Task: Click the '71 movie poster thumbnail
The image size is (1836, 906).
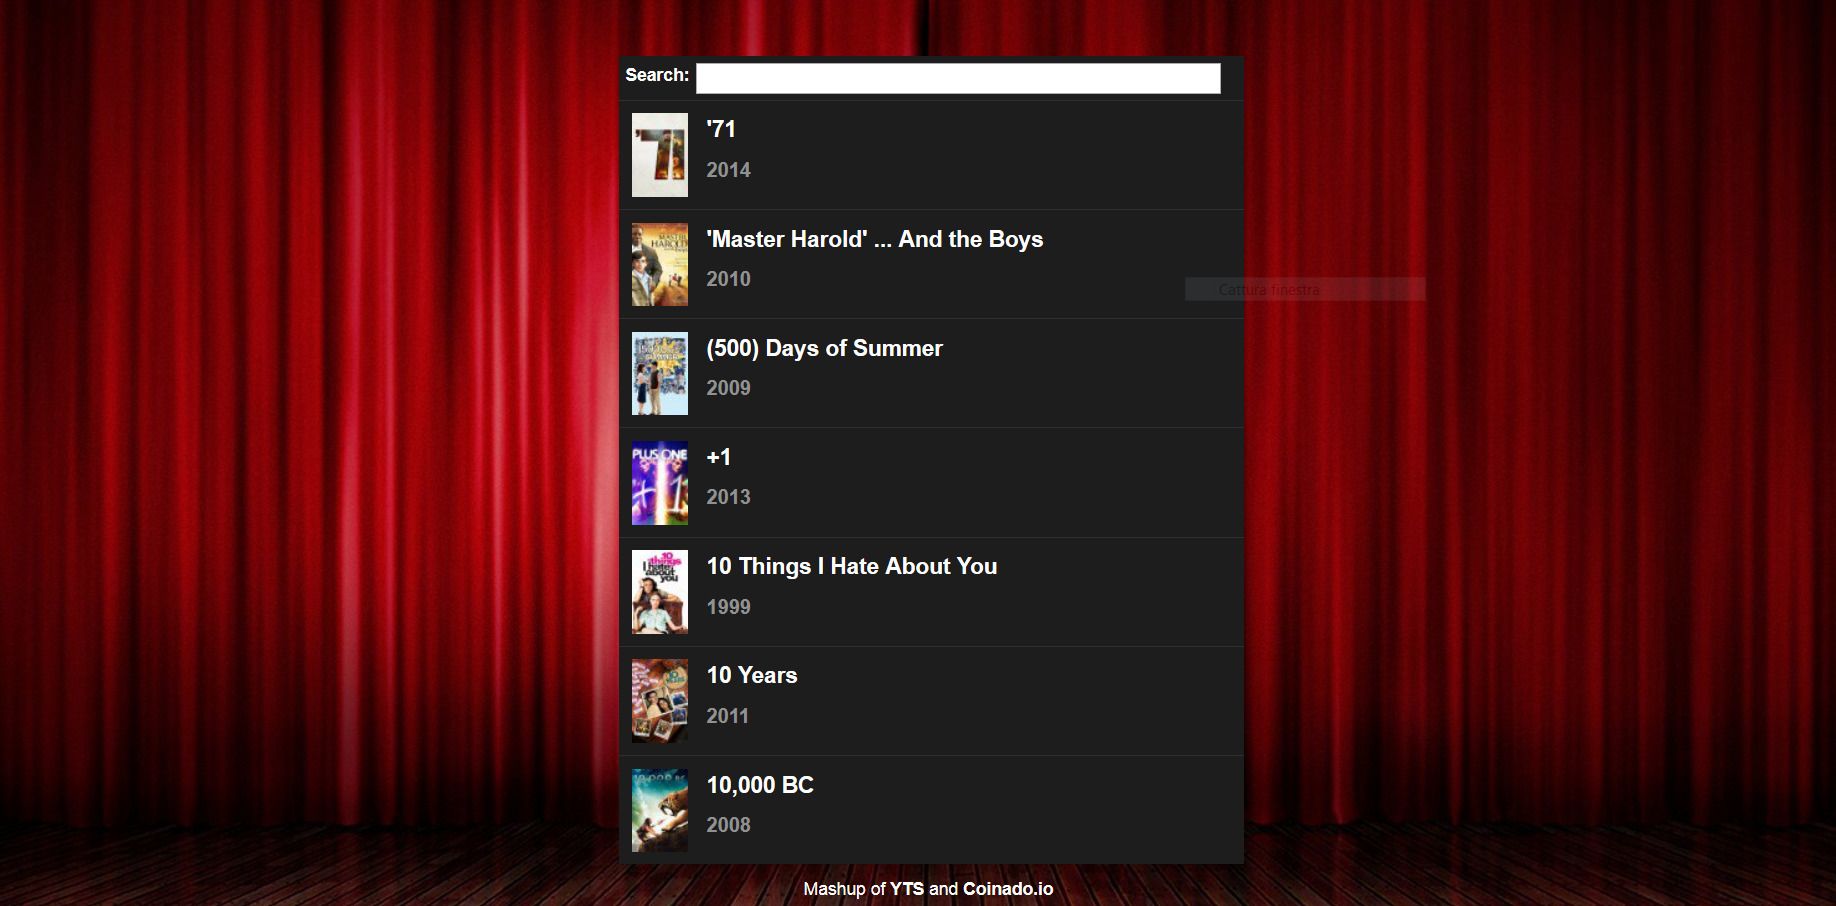Action: tap(659, 155)
